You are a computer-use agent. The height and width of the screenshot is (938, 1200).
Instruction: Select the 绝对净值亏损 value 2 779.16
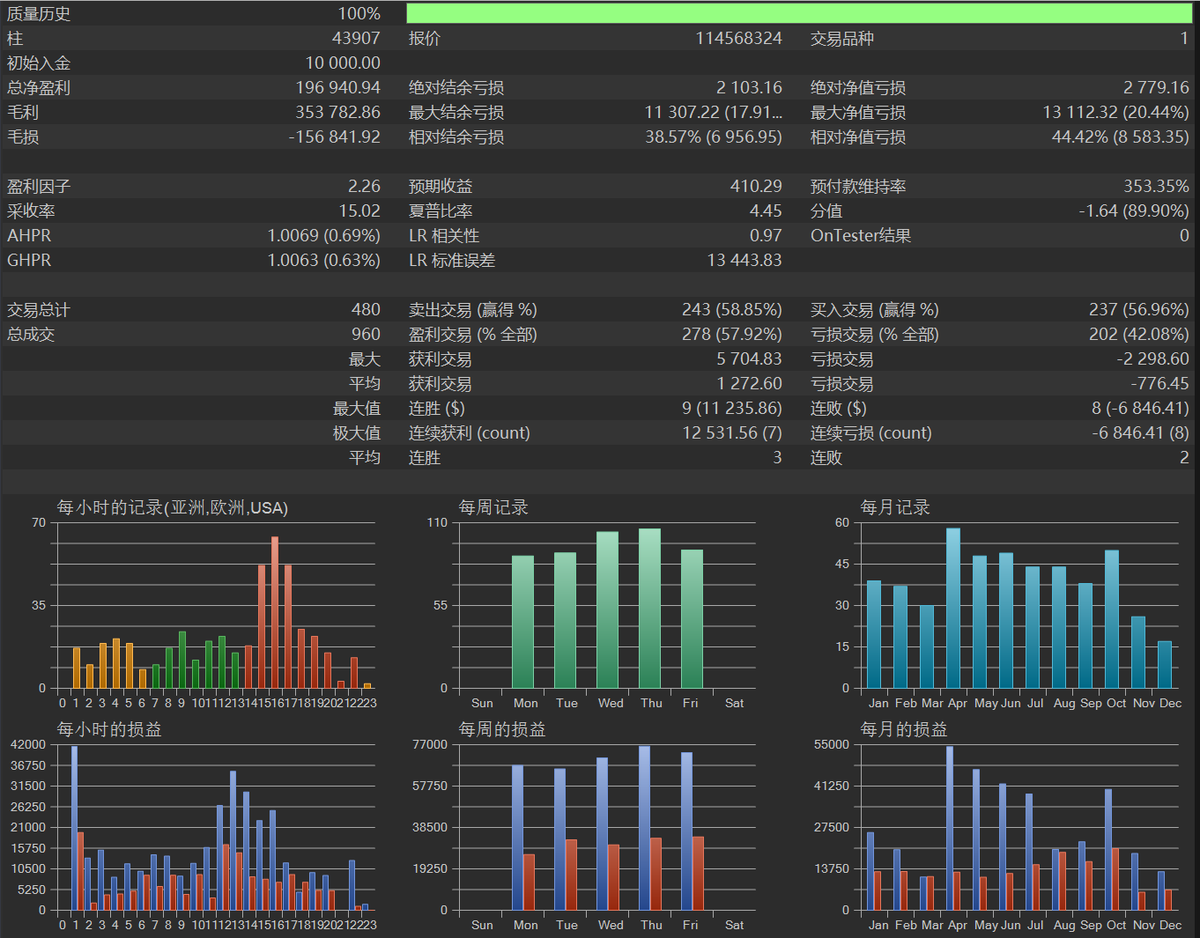(1156, 88)
